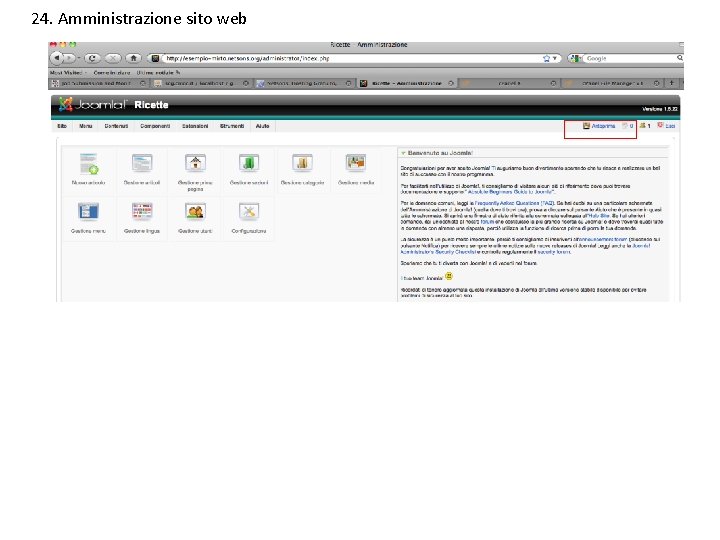
Task: Open the Absolute Beginners Guide to Joomla link
Action: pyautogui.click(x=511, y=192)
